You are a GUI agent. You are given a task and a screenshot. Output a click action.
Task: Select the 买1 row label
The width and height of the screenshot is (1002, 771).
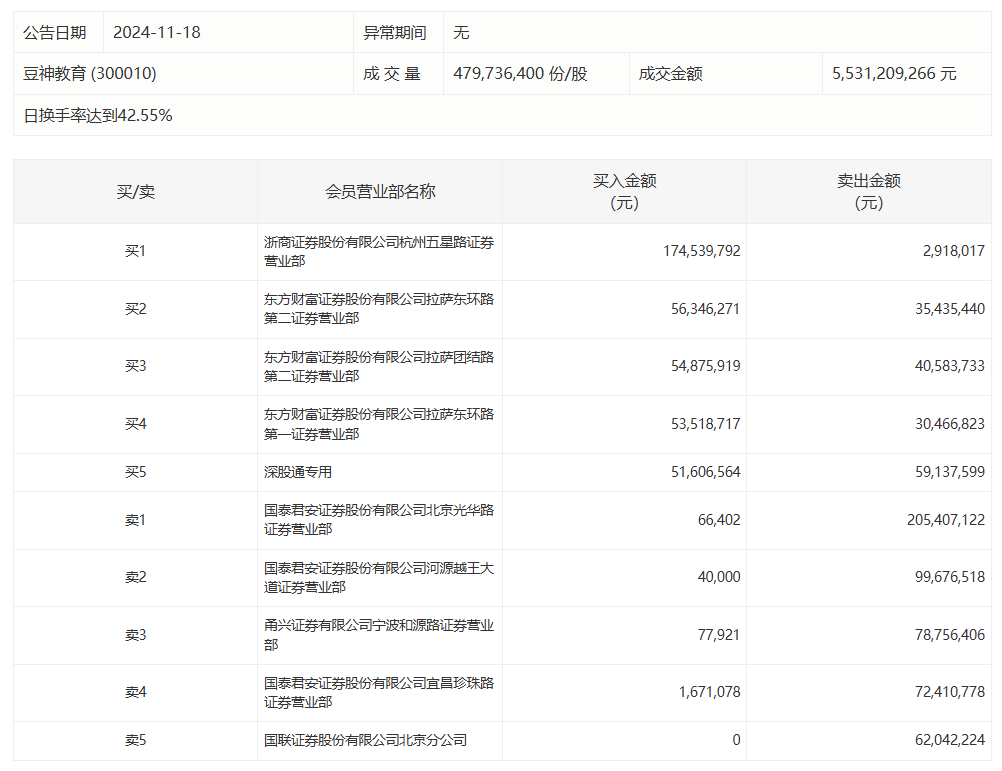135,251
